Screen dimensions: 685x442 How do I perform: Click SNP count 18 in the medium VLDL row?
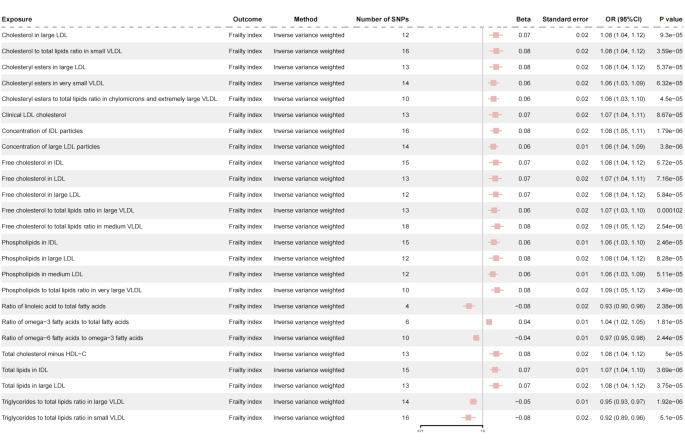coord(406,227)
